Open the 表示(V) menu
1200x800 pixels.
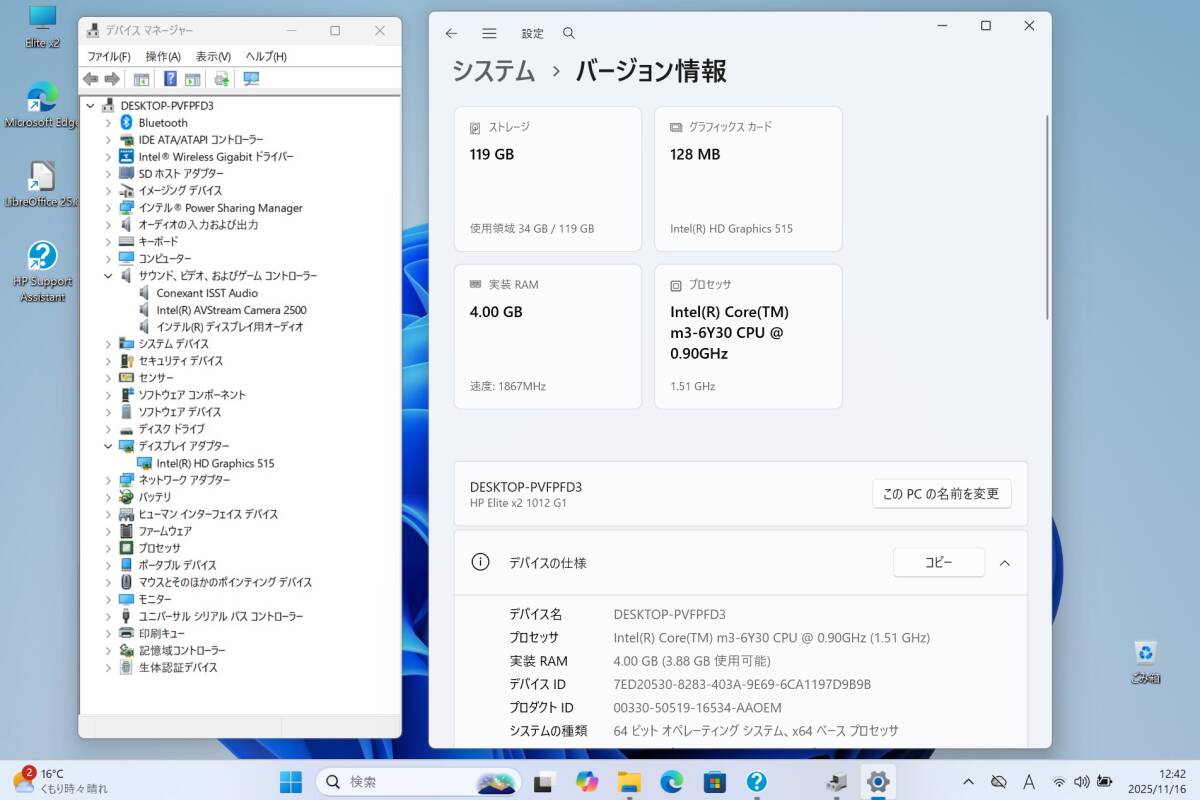click(x=213, y=56)
